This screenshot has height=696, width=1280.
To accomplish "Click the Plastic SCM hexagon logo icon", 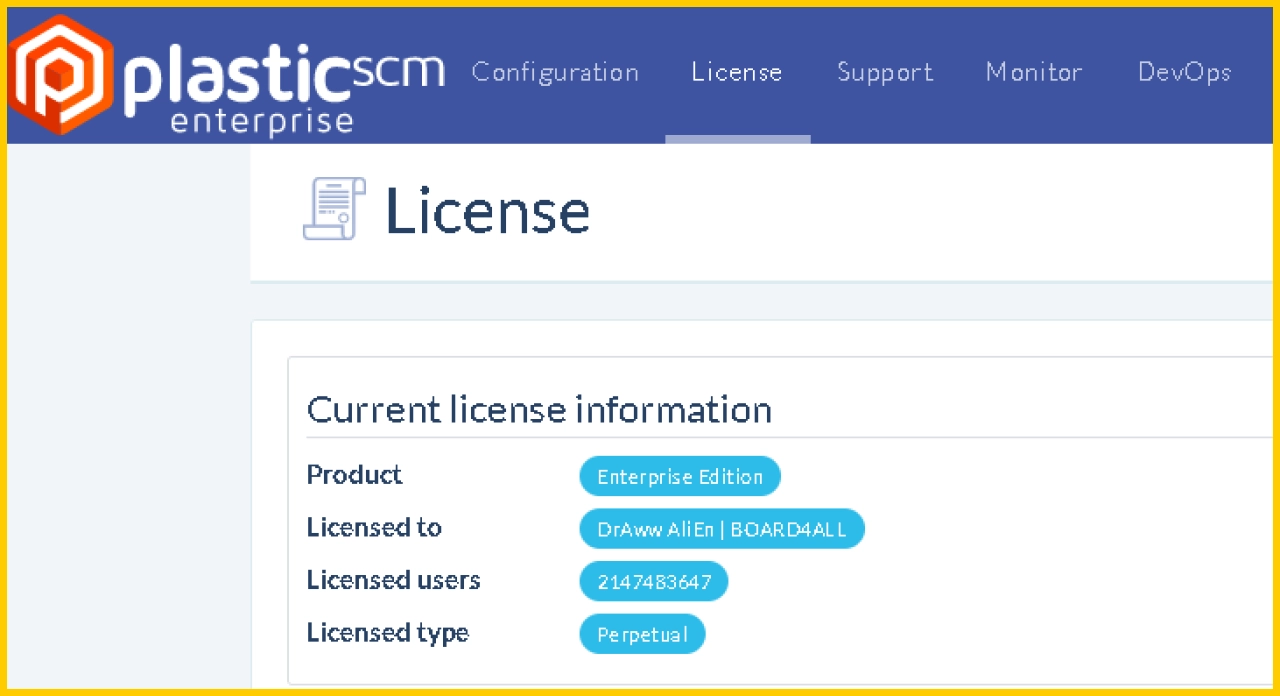I will coord(61,74).
